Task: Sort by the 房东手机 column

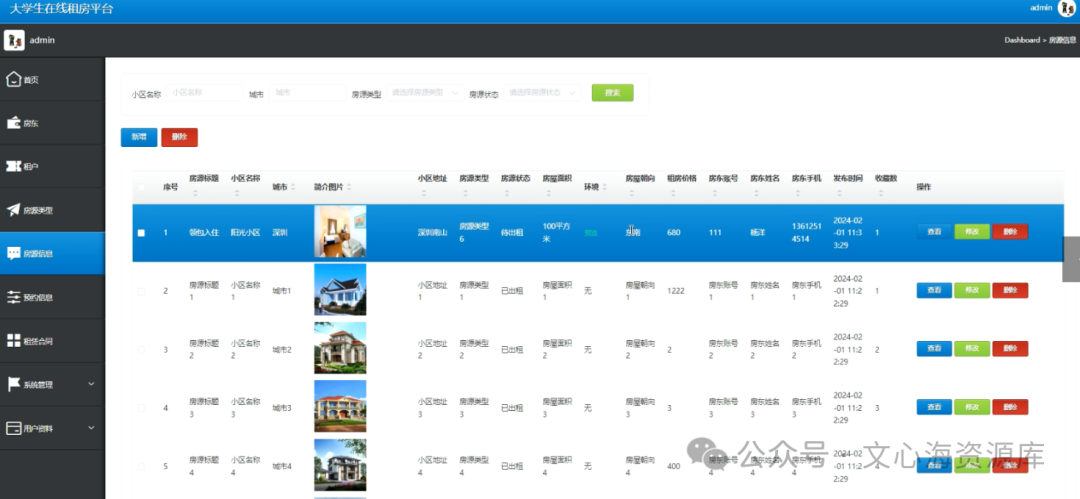Action: (797, 194)
